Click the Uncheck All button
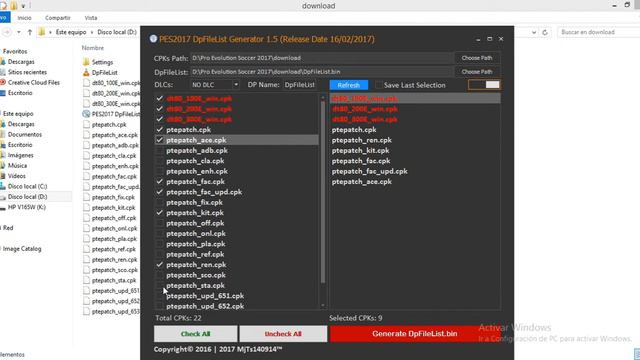The image size is (640, 360). tap(283, 333)
